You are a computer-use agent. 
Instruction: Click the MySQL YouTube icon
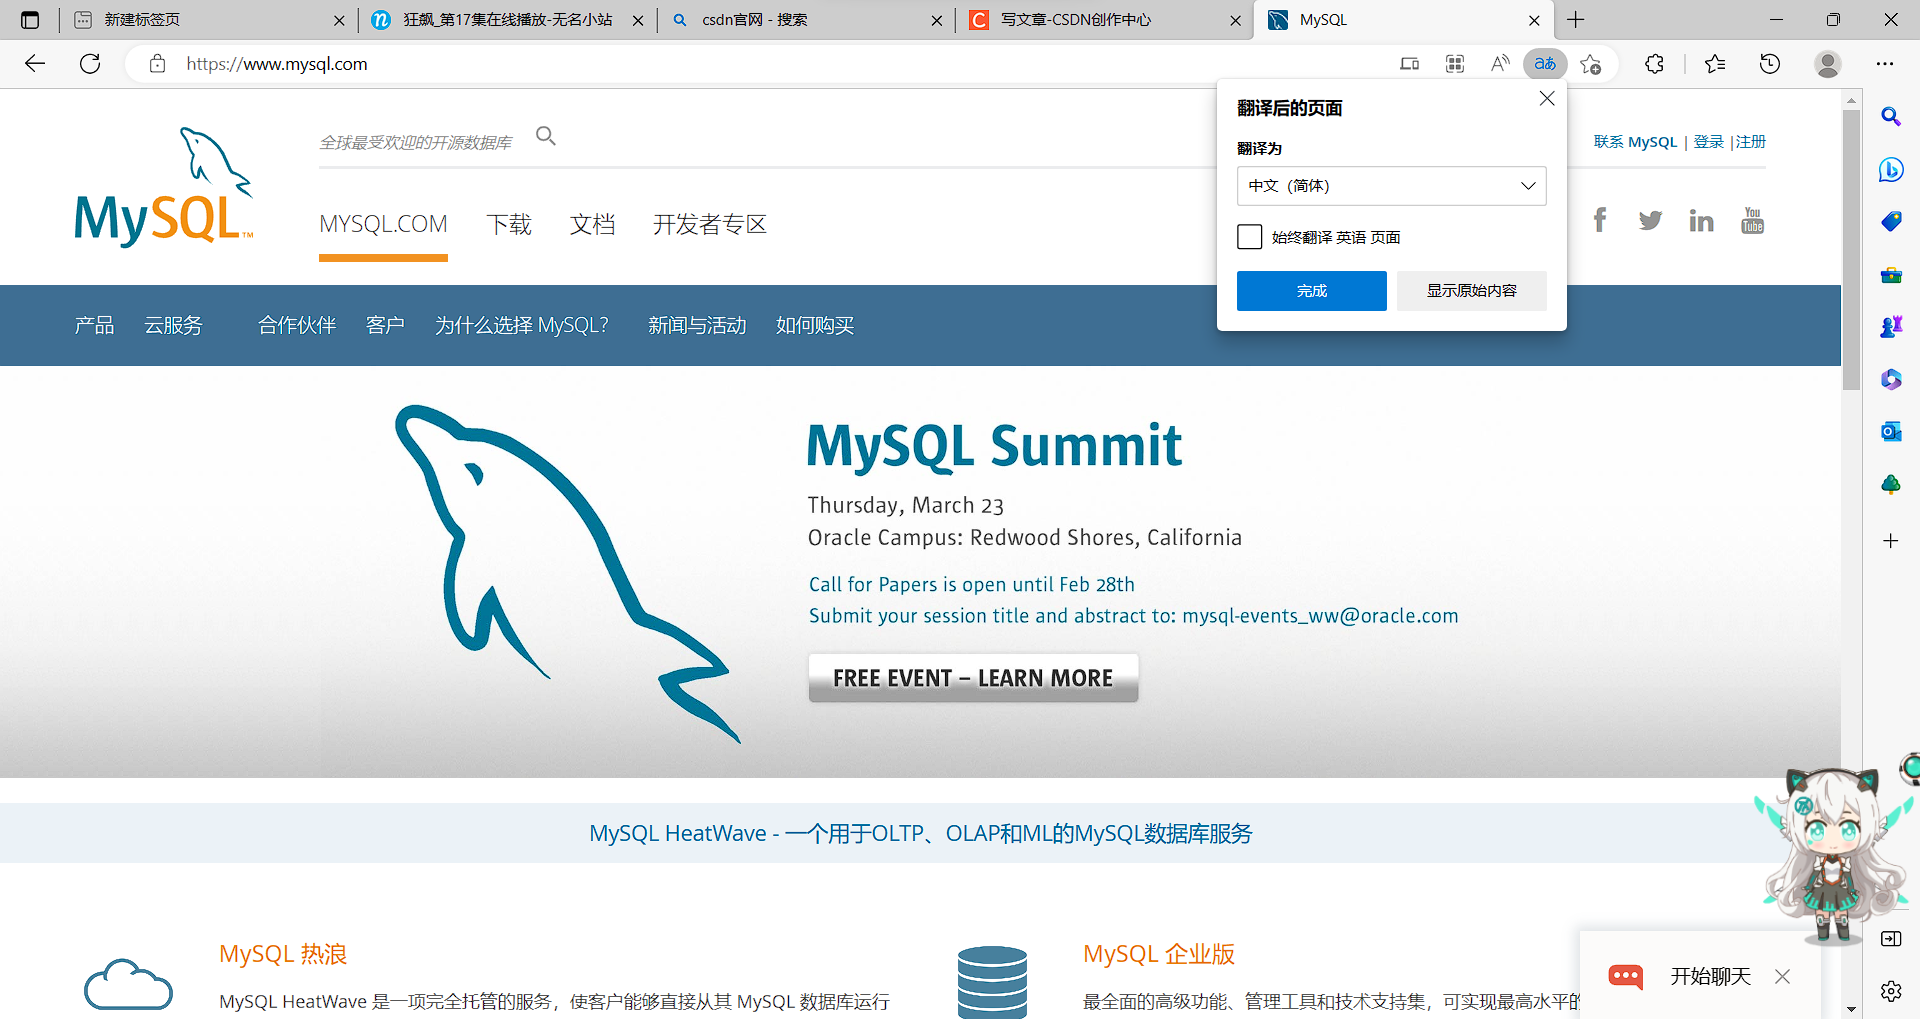(1752, 220)
